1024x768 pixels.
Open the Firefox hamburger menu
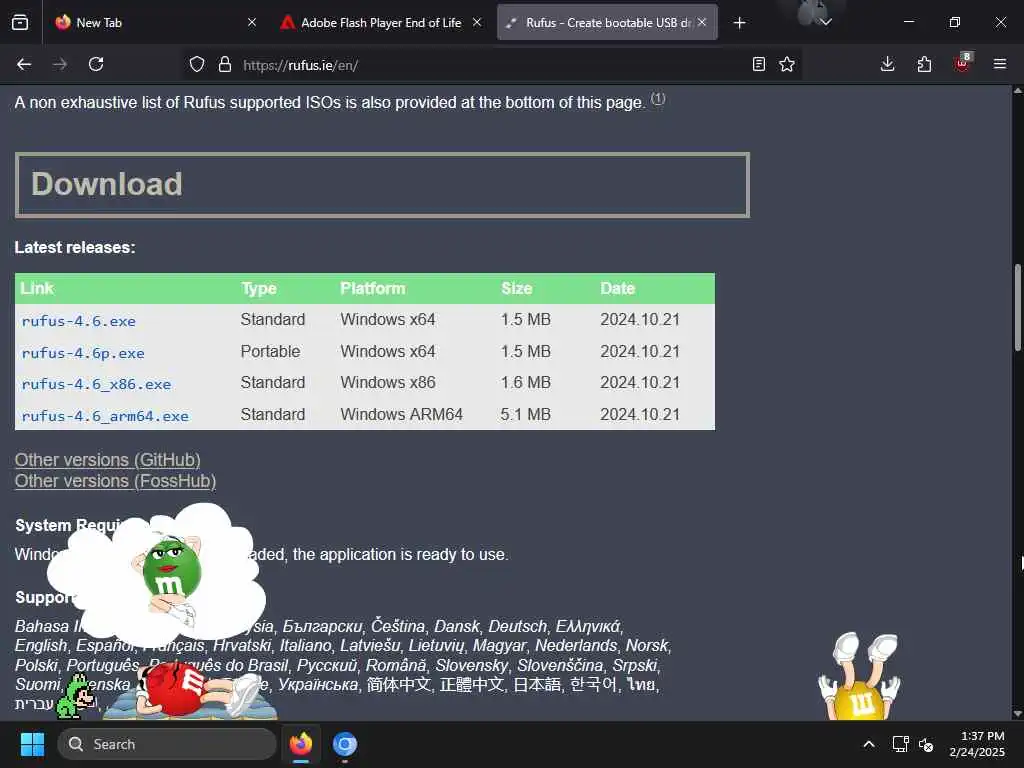coord(1000,64)
